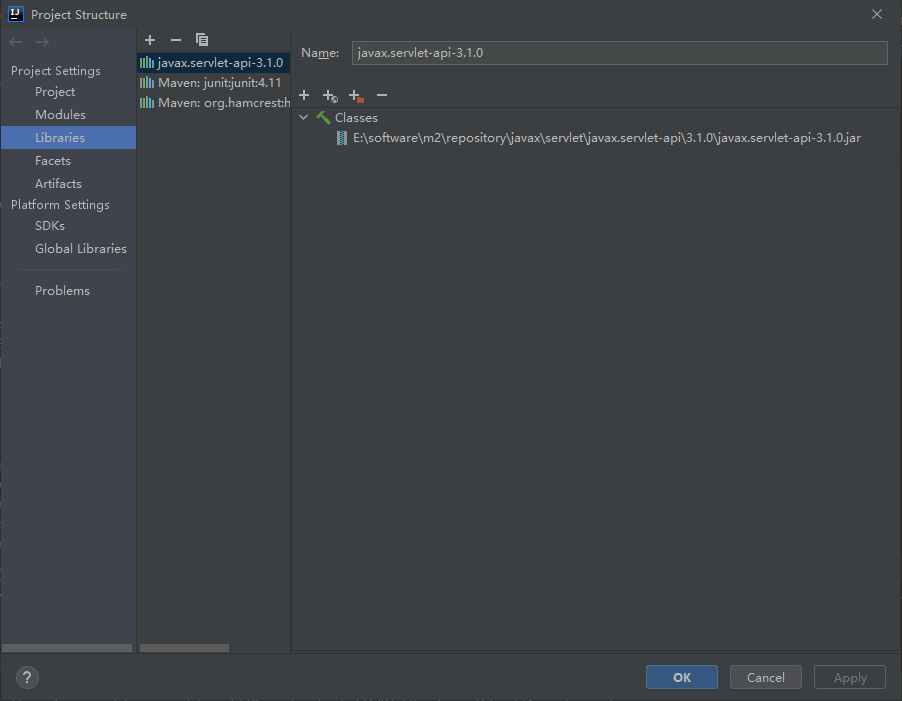Click Specify Documentation URL icon

[330, 96]
